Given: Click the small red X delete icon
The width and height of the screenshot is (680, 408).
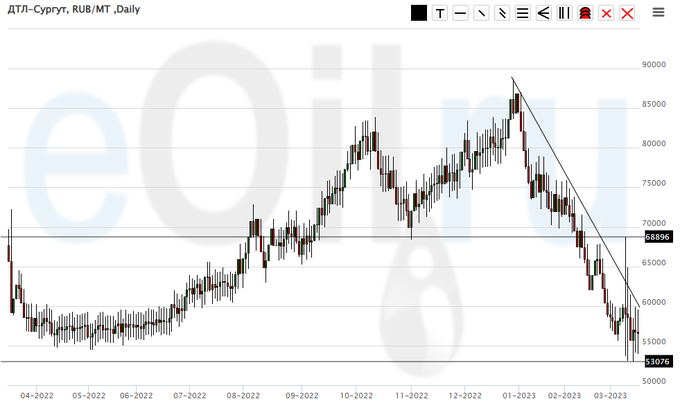Looking at the screenshot, I should pyautogui.click(x=606, y=13).
